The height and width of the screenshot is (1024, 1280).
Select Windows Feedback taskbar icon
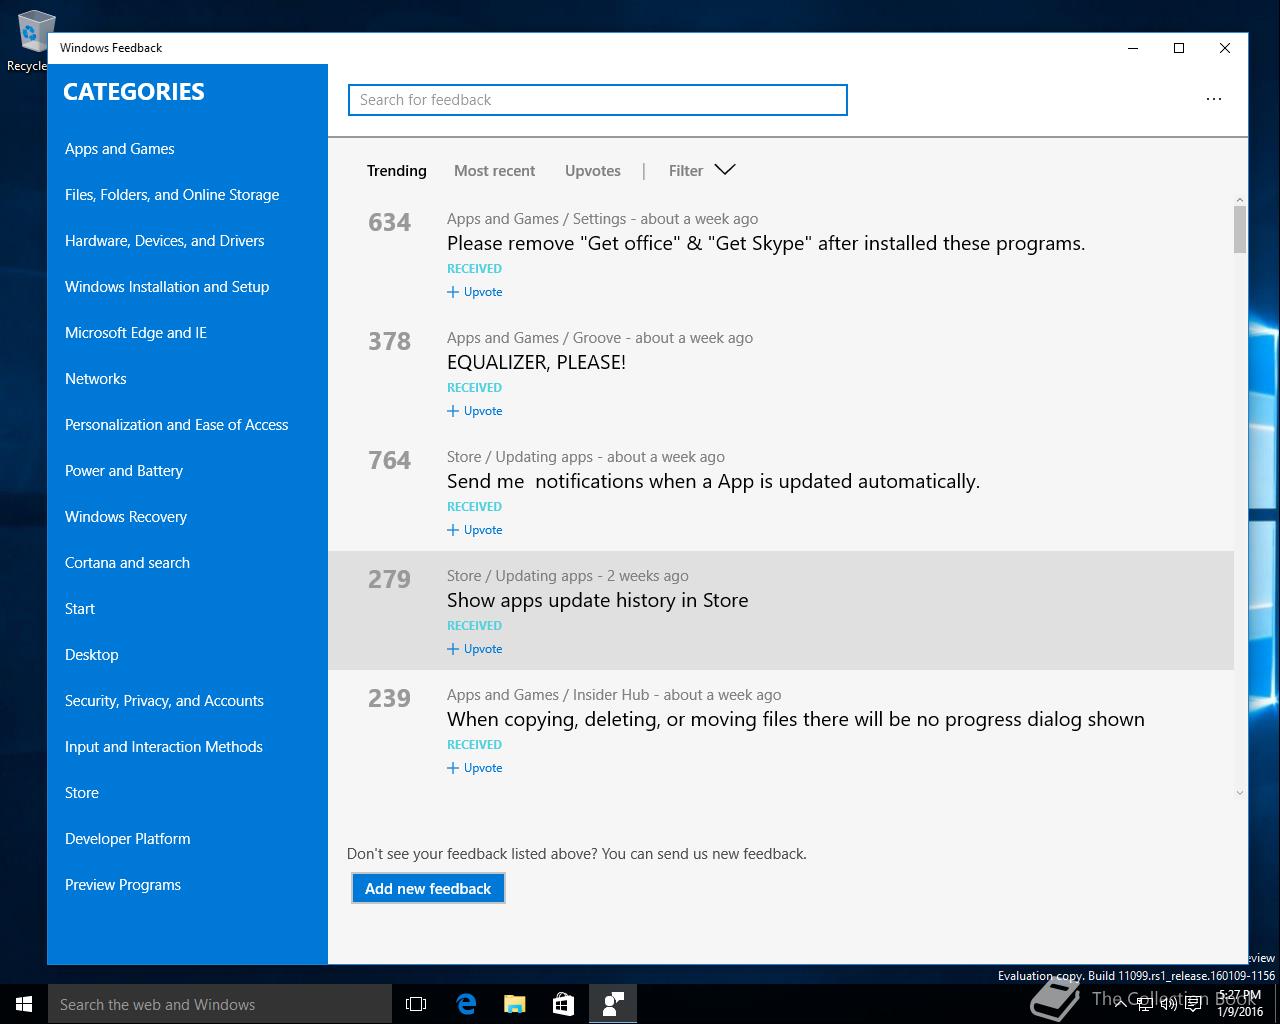[613, 1004]
